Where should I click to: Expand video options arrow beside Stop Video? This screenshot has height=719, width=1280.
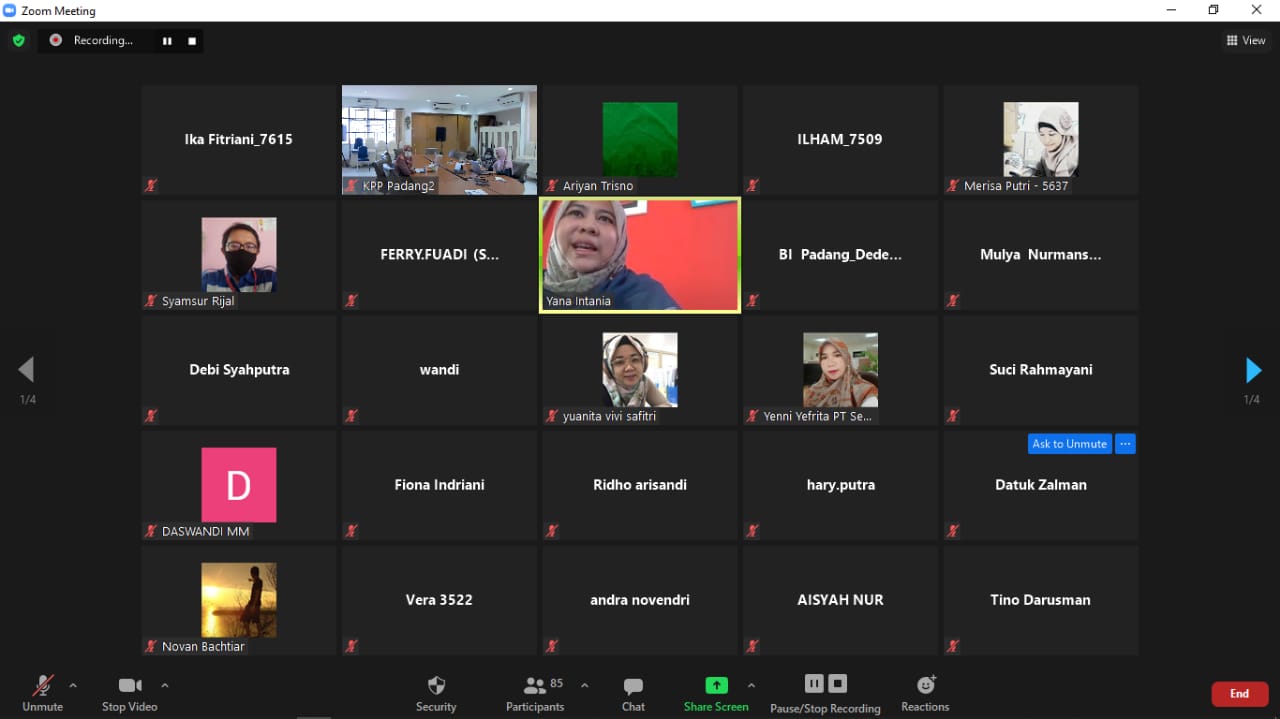tap(165, 685)
